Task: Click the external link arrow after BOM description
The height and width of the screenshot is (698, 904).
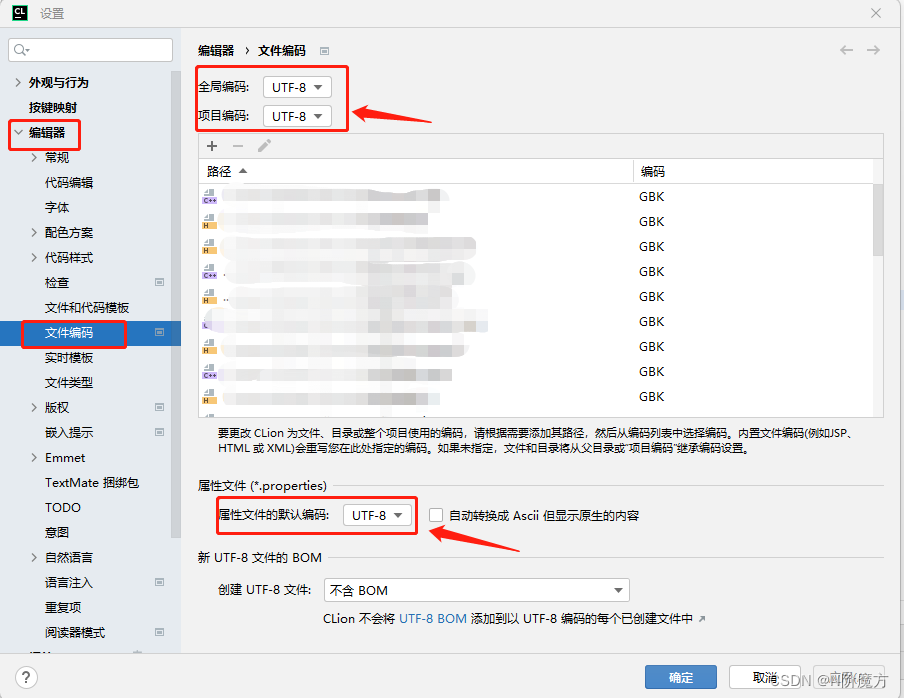Action: click(x=702, y=619)
